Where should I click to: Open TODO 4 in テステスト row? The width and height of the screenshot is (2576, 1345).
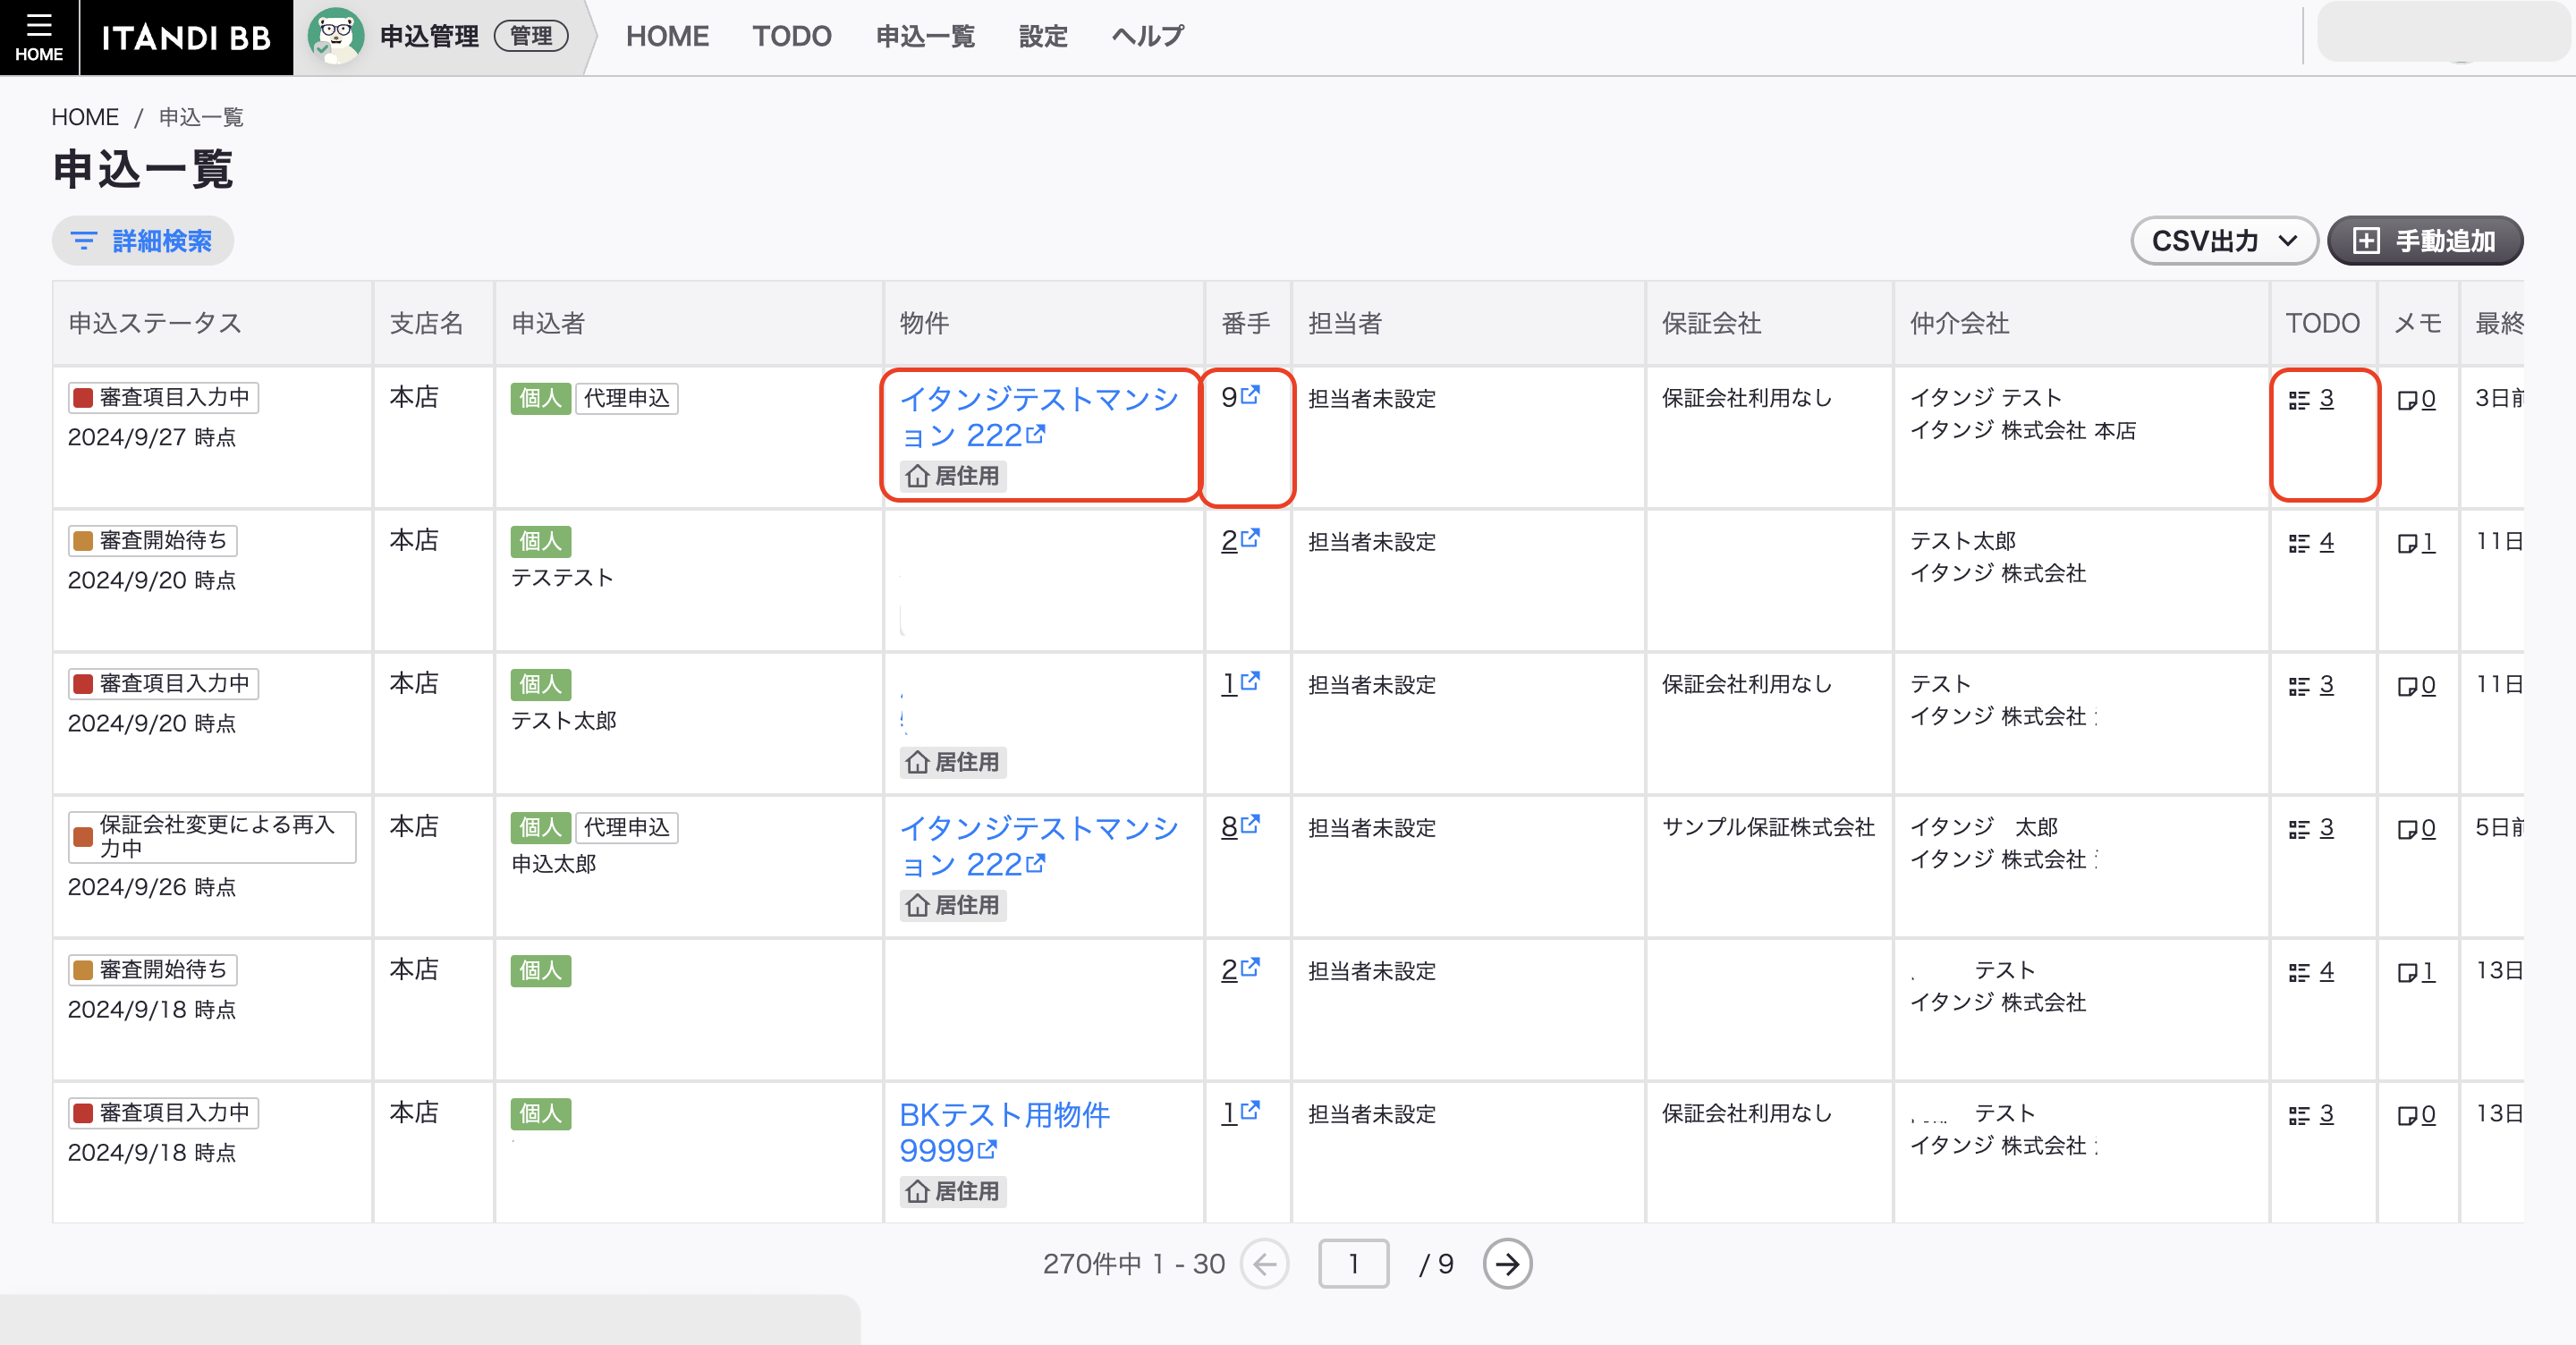point(2311,542)
